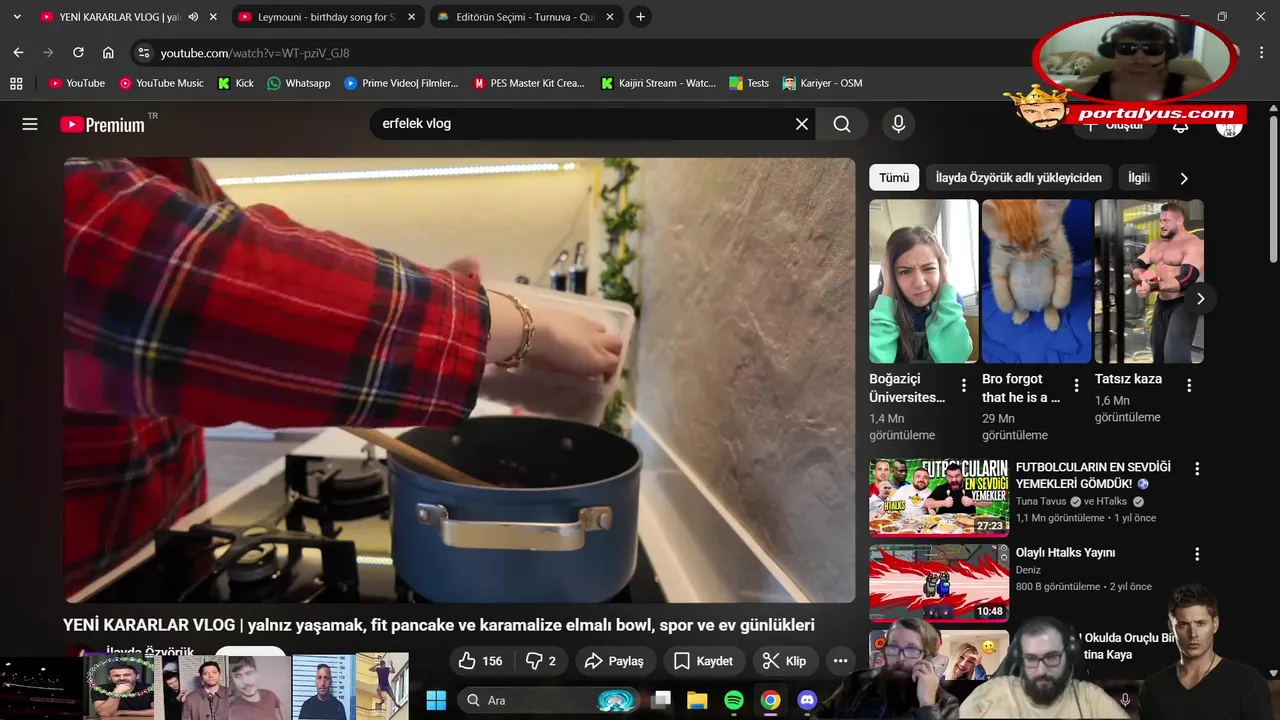The height and width of the screenshot is (720, 1280).
Task: Open Boğaziçi Üniversitesi short thumbnail
Action: tap(924, 281)
